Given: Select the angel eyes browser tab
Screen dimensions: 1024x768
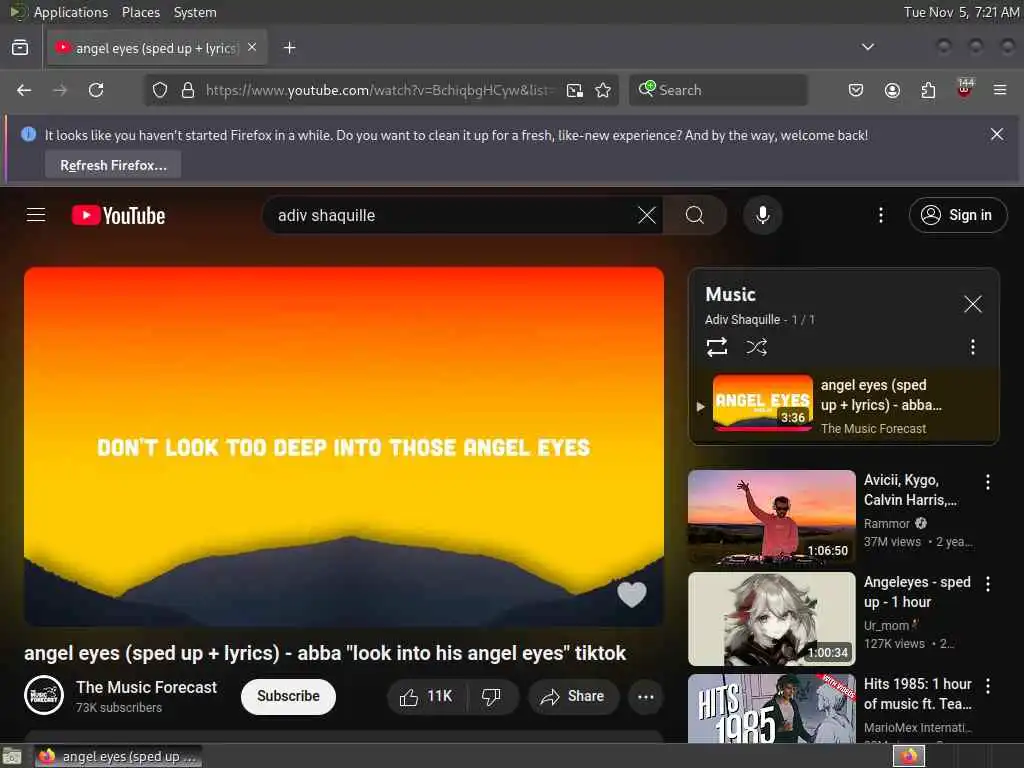Looking at the screenshot, I should [x=156, y=48].
